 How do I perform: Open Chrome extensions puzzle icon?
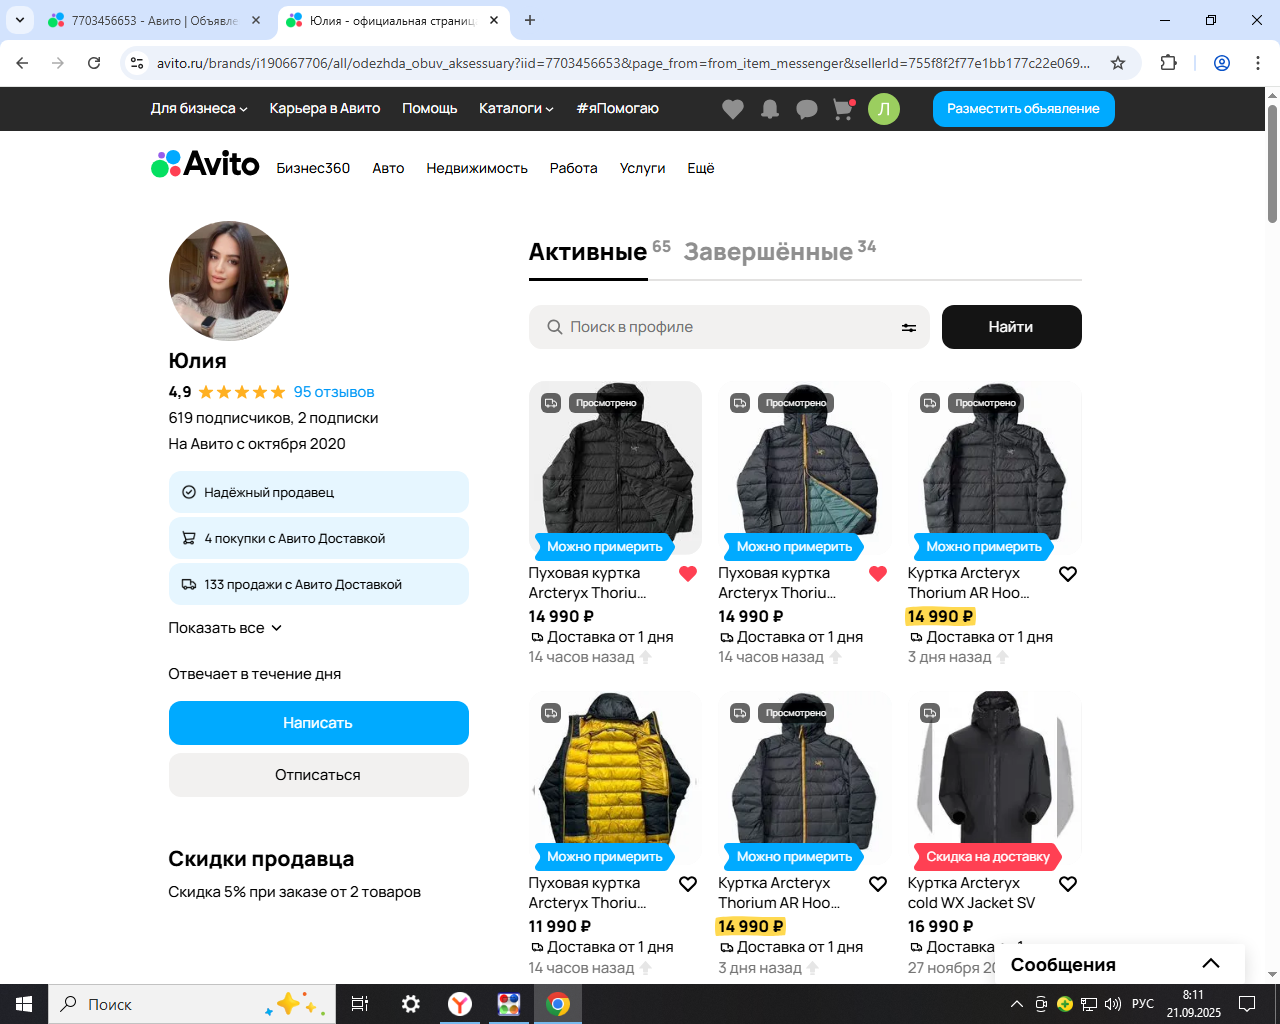[x=1168, y=63]
